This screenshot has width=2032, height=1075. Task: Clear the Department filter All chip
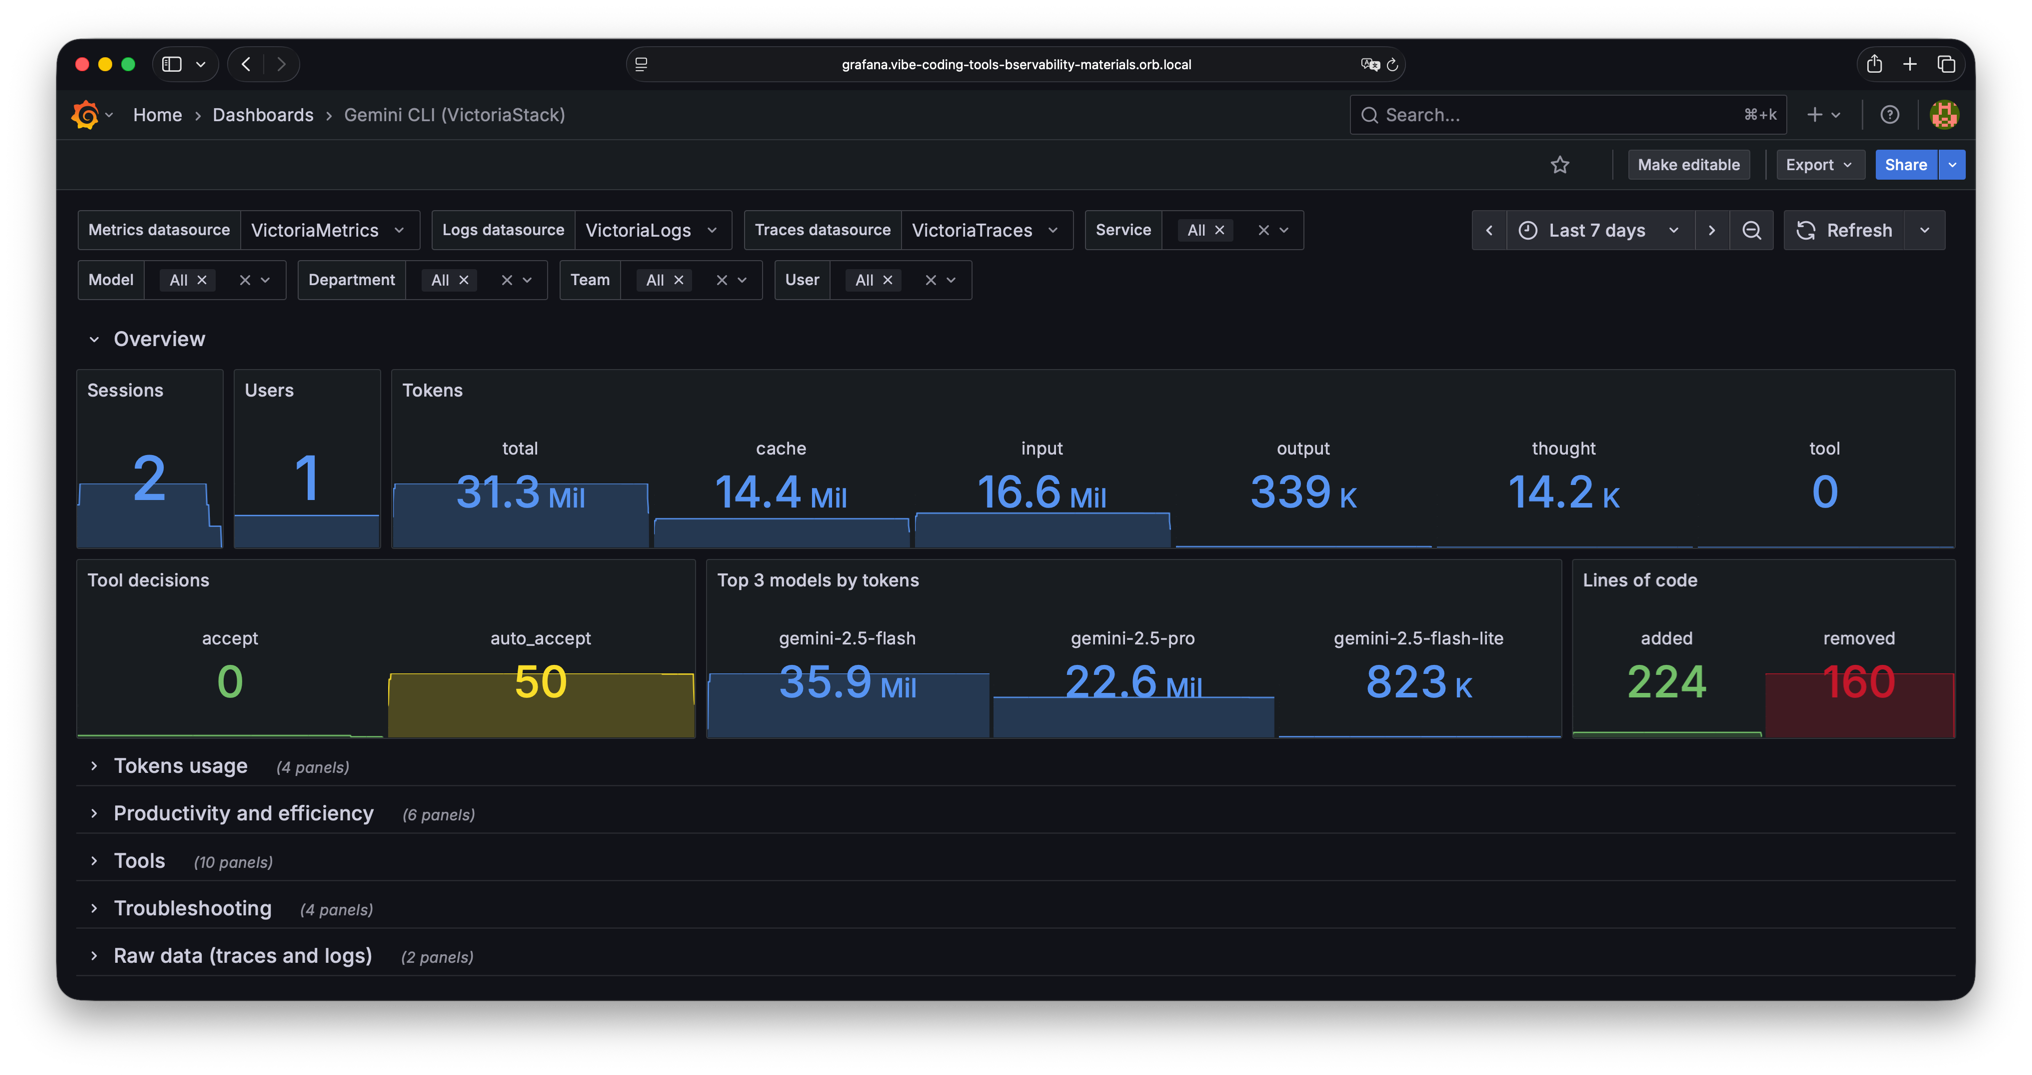464,280
